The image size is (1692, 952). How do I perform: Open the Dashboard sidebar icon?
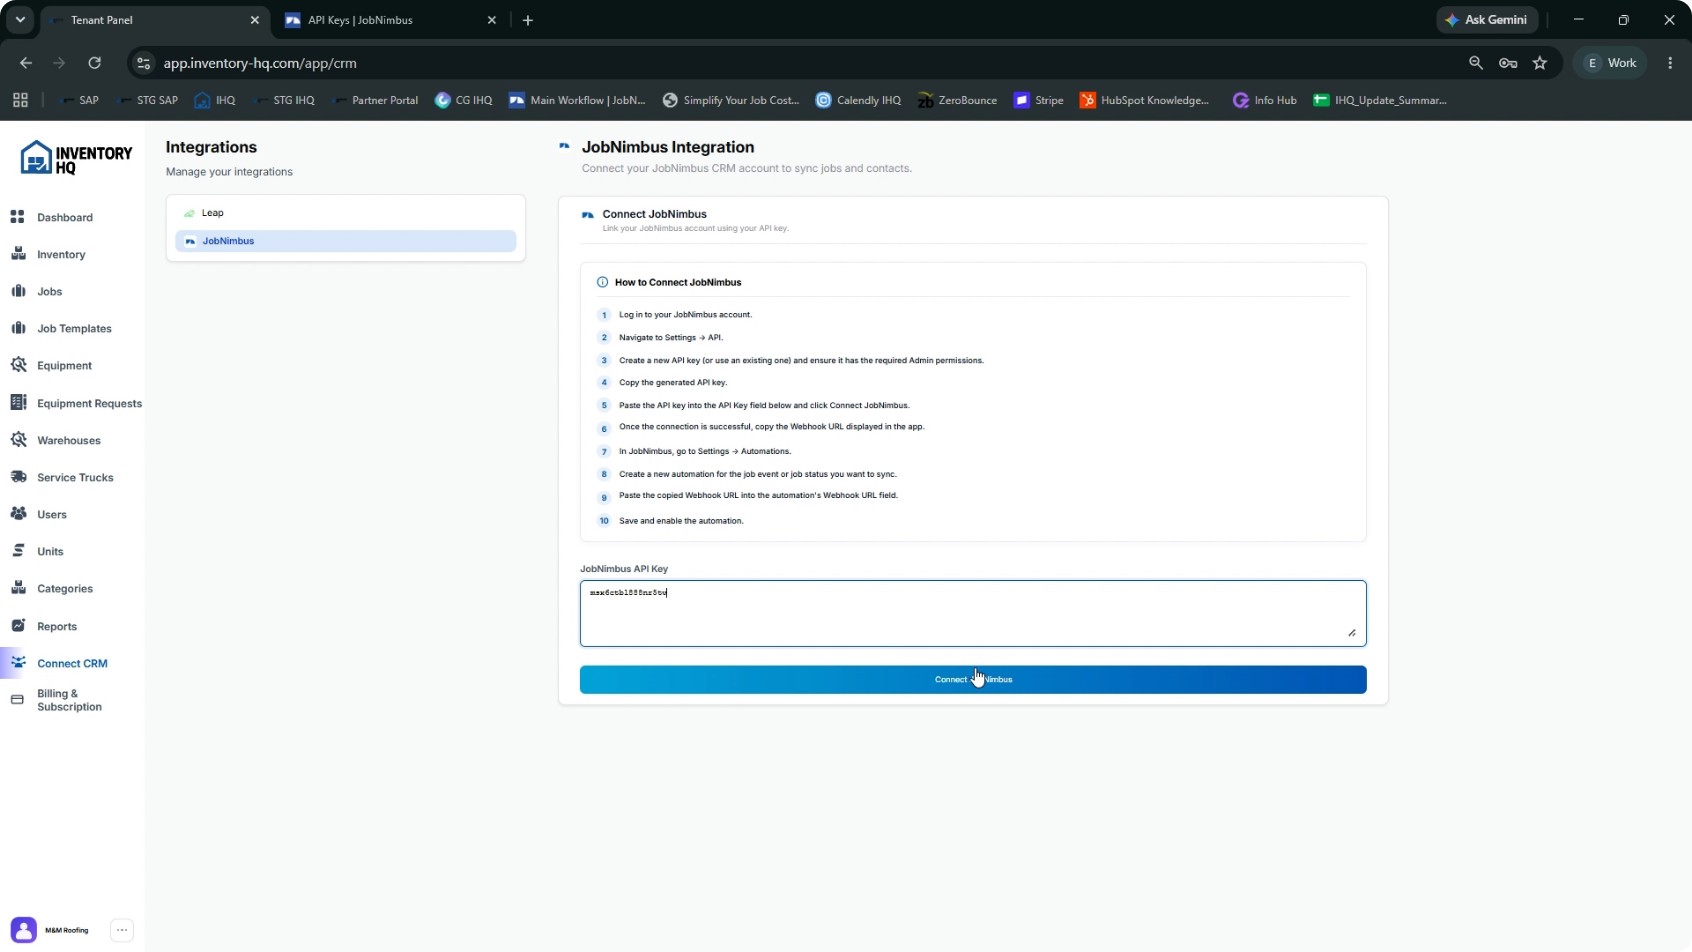[x=17, y=217]
